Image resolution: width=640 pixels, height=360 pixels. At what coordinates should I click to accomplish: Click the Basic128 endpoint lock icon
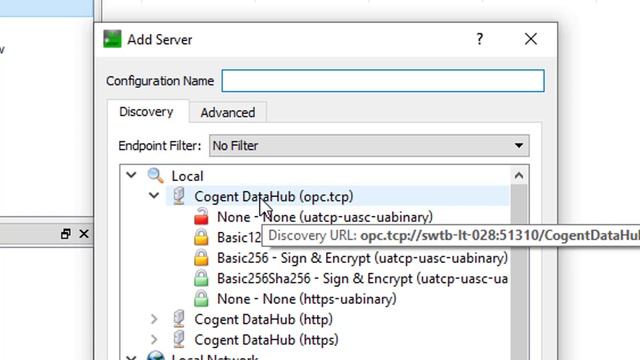pyautogui.click(x=201, y=237)
